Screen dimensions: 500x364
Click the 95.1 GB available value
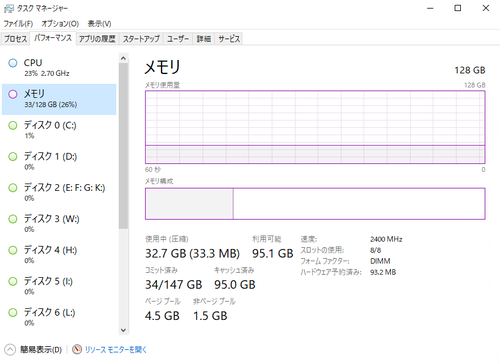pos(273,254)
